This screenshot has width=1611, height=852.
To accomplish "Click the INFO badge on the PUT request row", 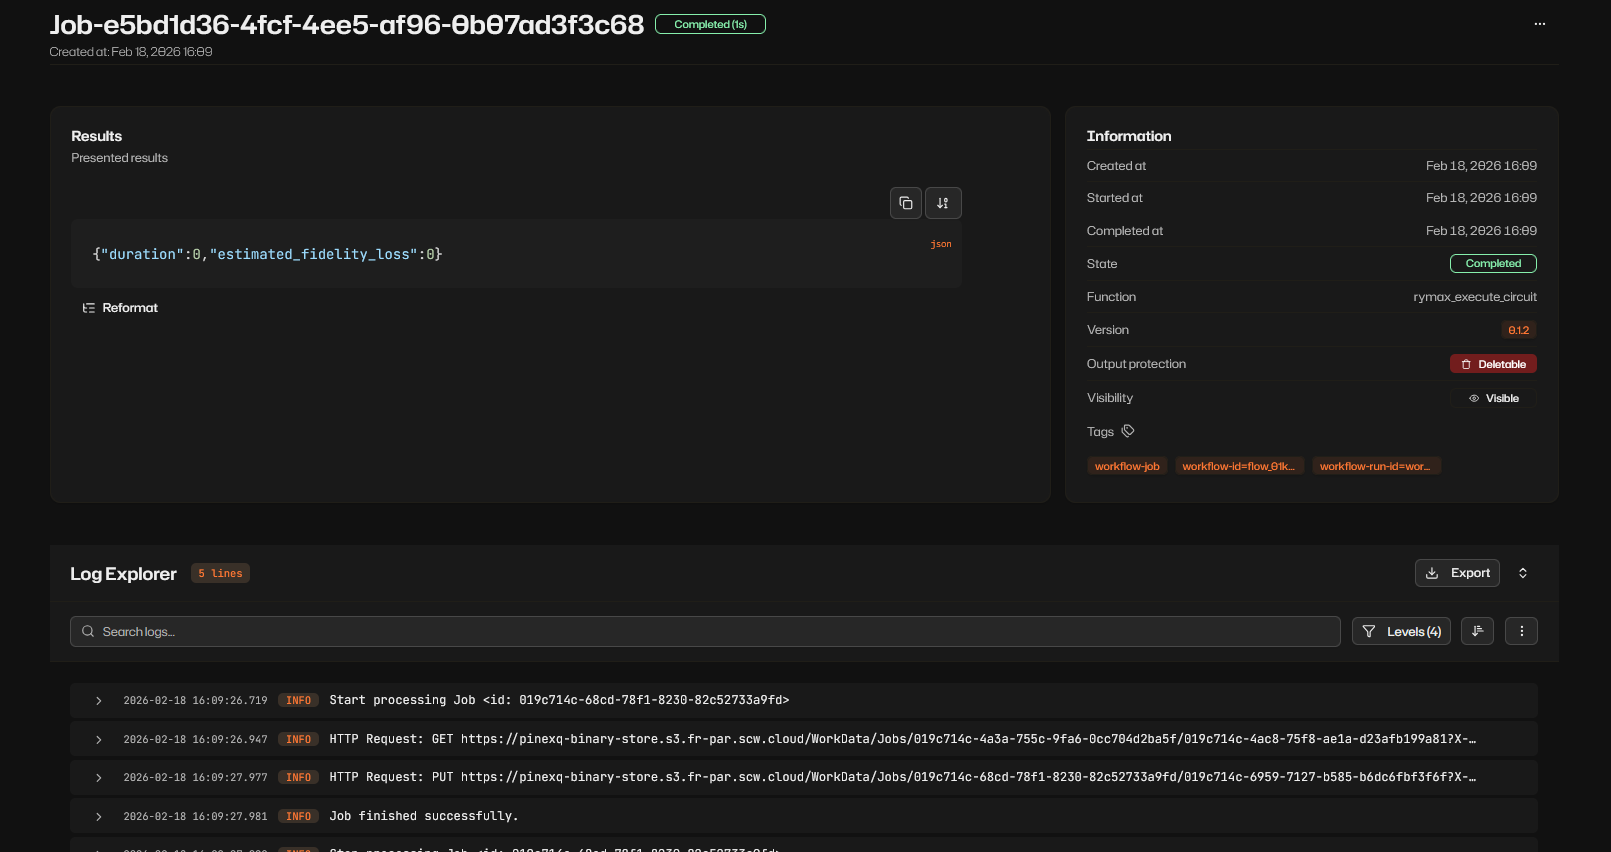I will [298, 778].
